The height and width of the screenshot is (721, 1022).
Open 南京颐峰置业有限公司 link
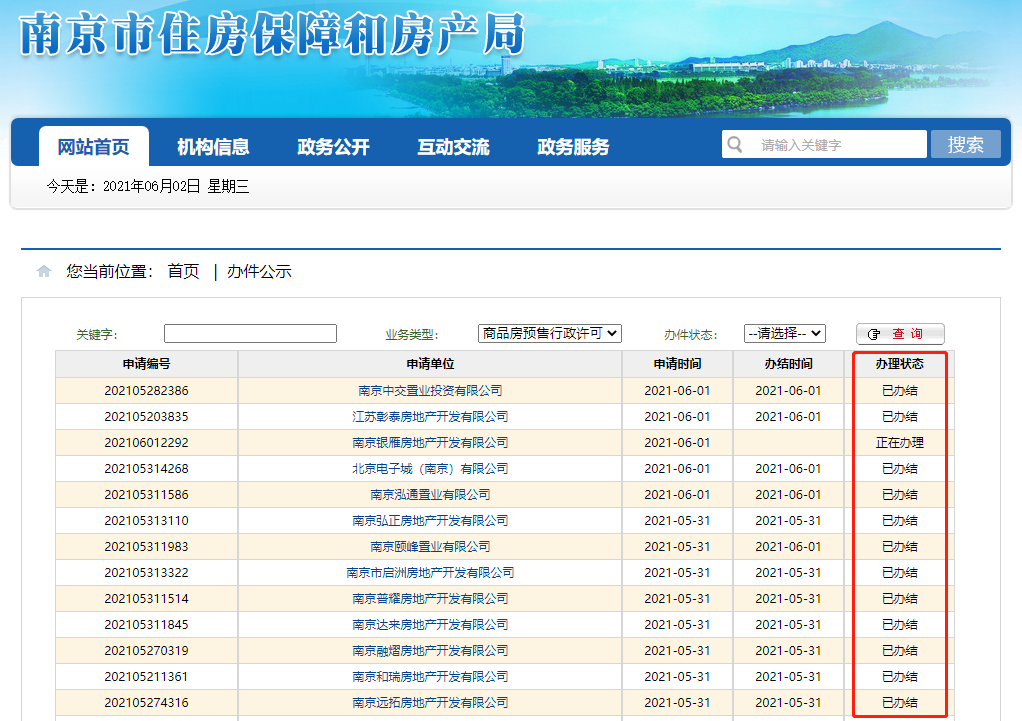tap(430, 547)
